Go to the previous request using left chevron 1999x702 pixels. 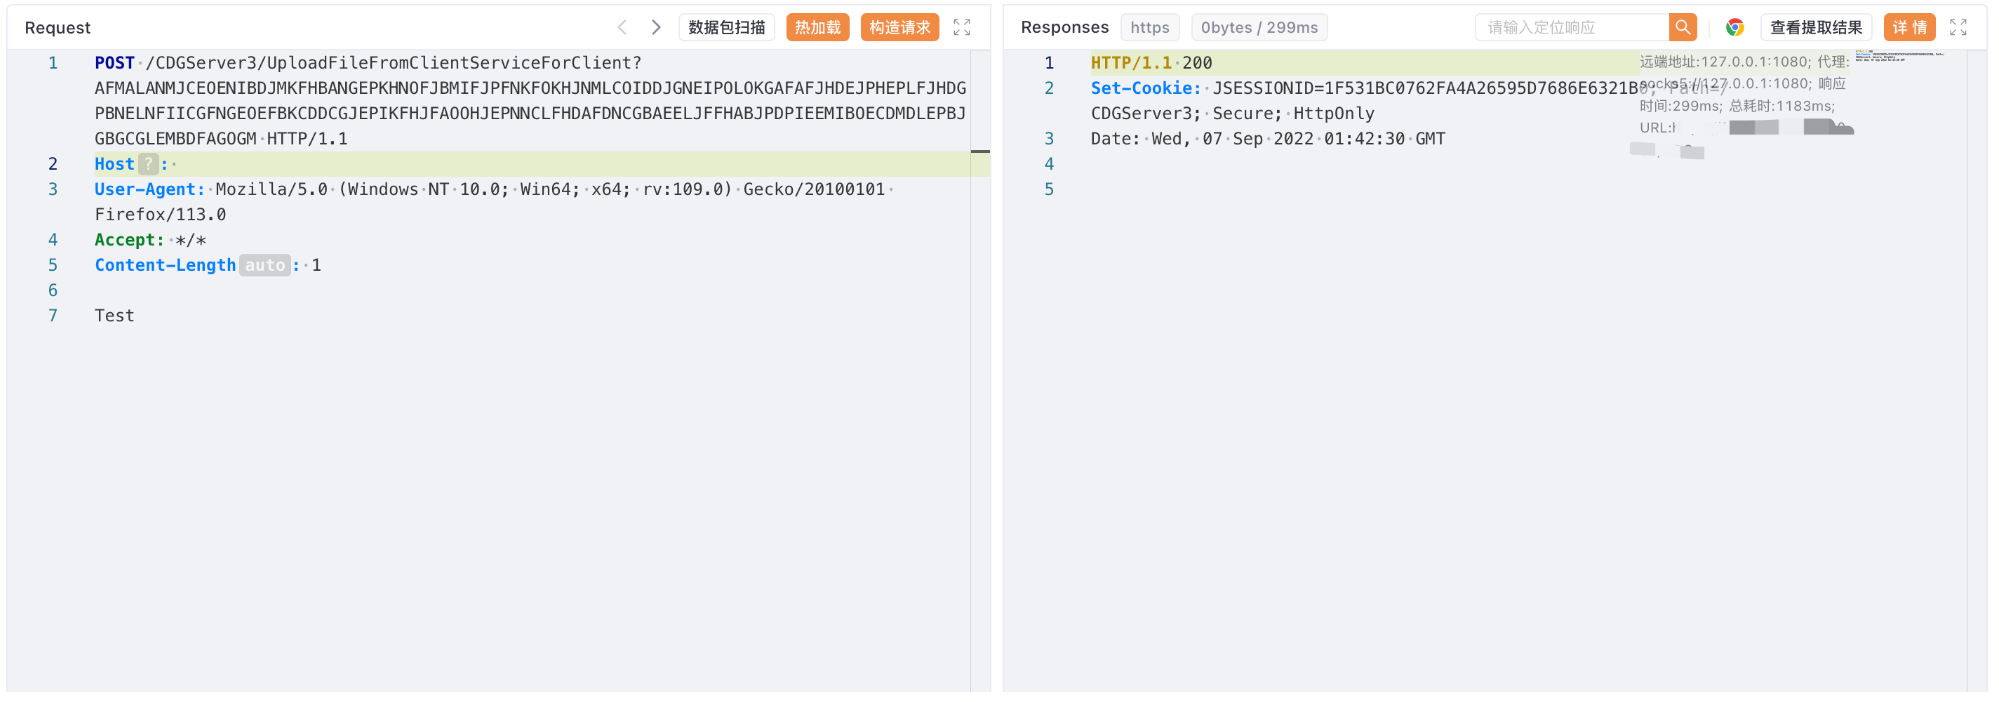pyautogui.click(x=622, y=27)
